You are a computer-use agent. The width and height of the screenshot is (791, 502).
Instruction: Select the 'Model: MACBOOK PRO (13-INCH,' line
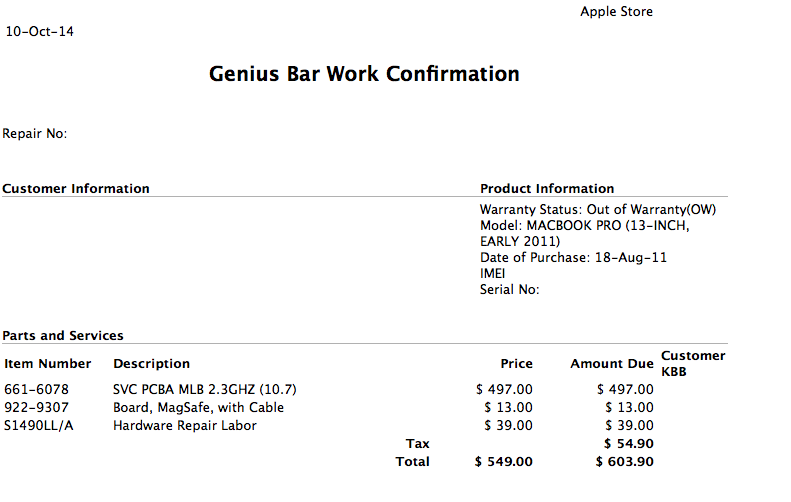pyautogui.click(x=584, y=225)
